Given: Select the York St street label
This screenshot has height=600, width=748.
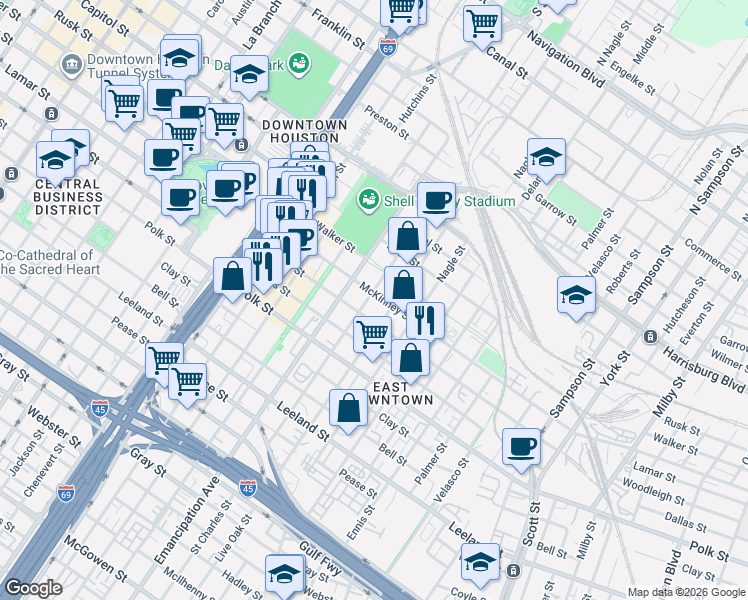Looking at the screenshot, I should (x=615, y=369).
